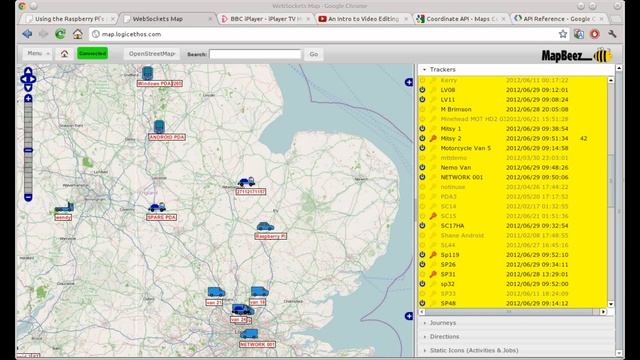This screenshot has width=640, height=360.
Task: Open the OpenStreetMap layer dropdown
Action: (x=152, y=53)
